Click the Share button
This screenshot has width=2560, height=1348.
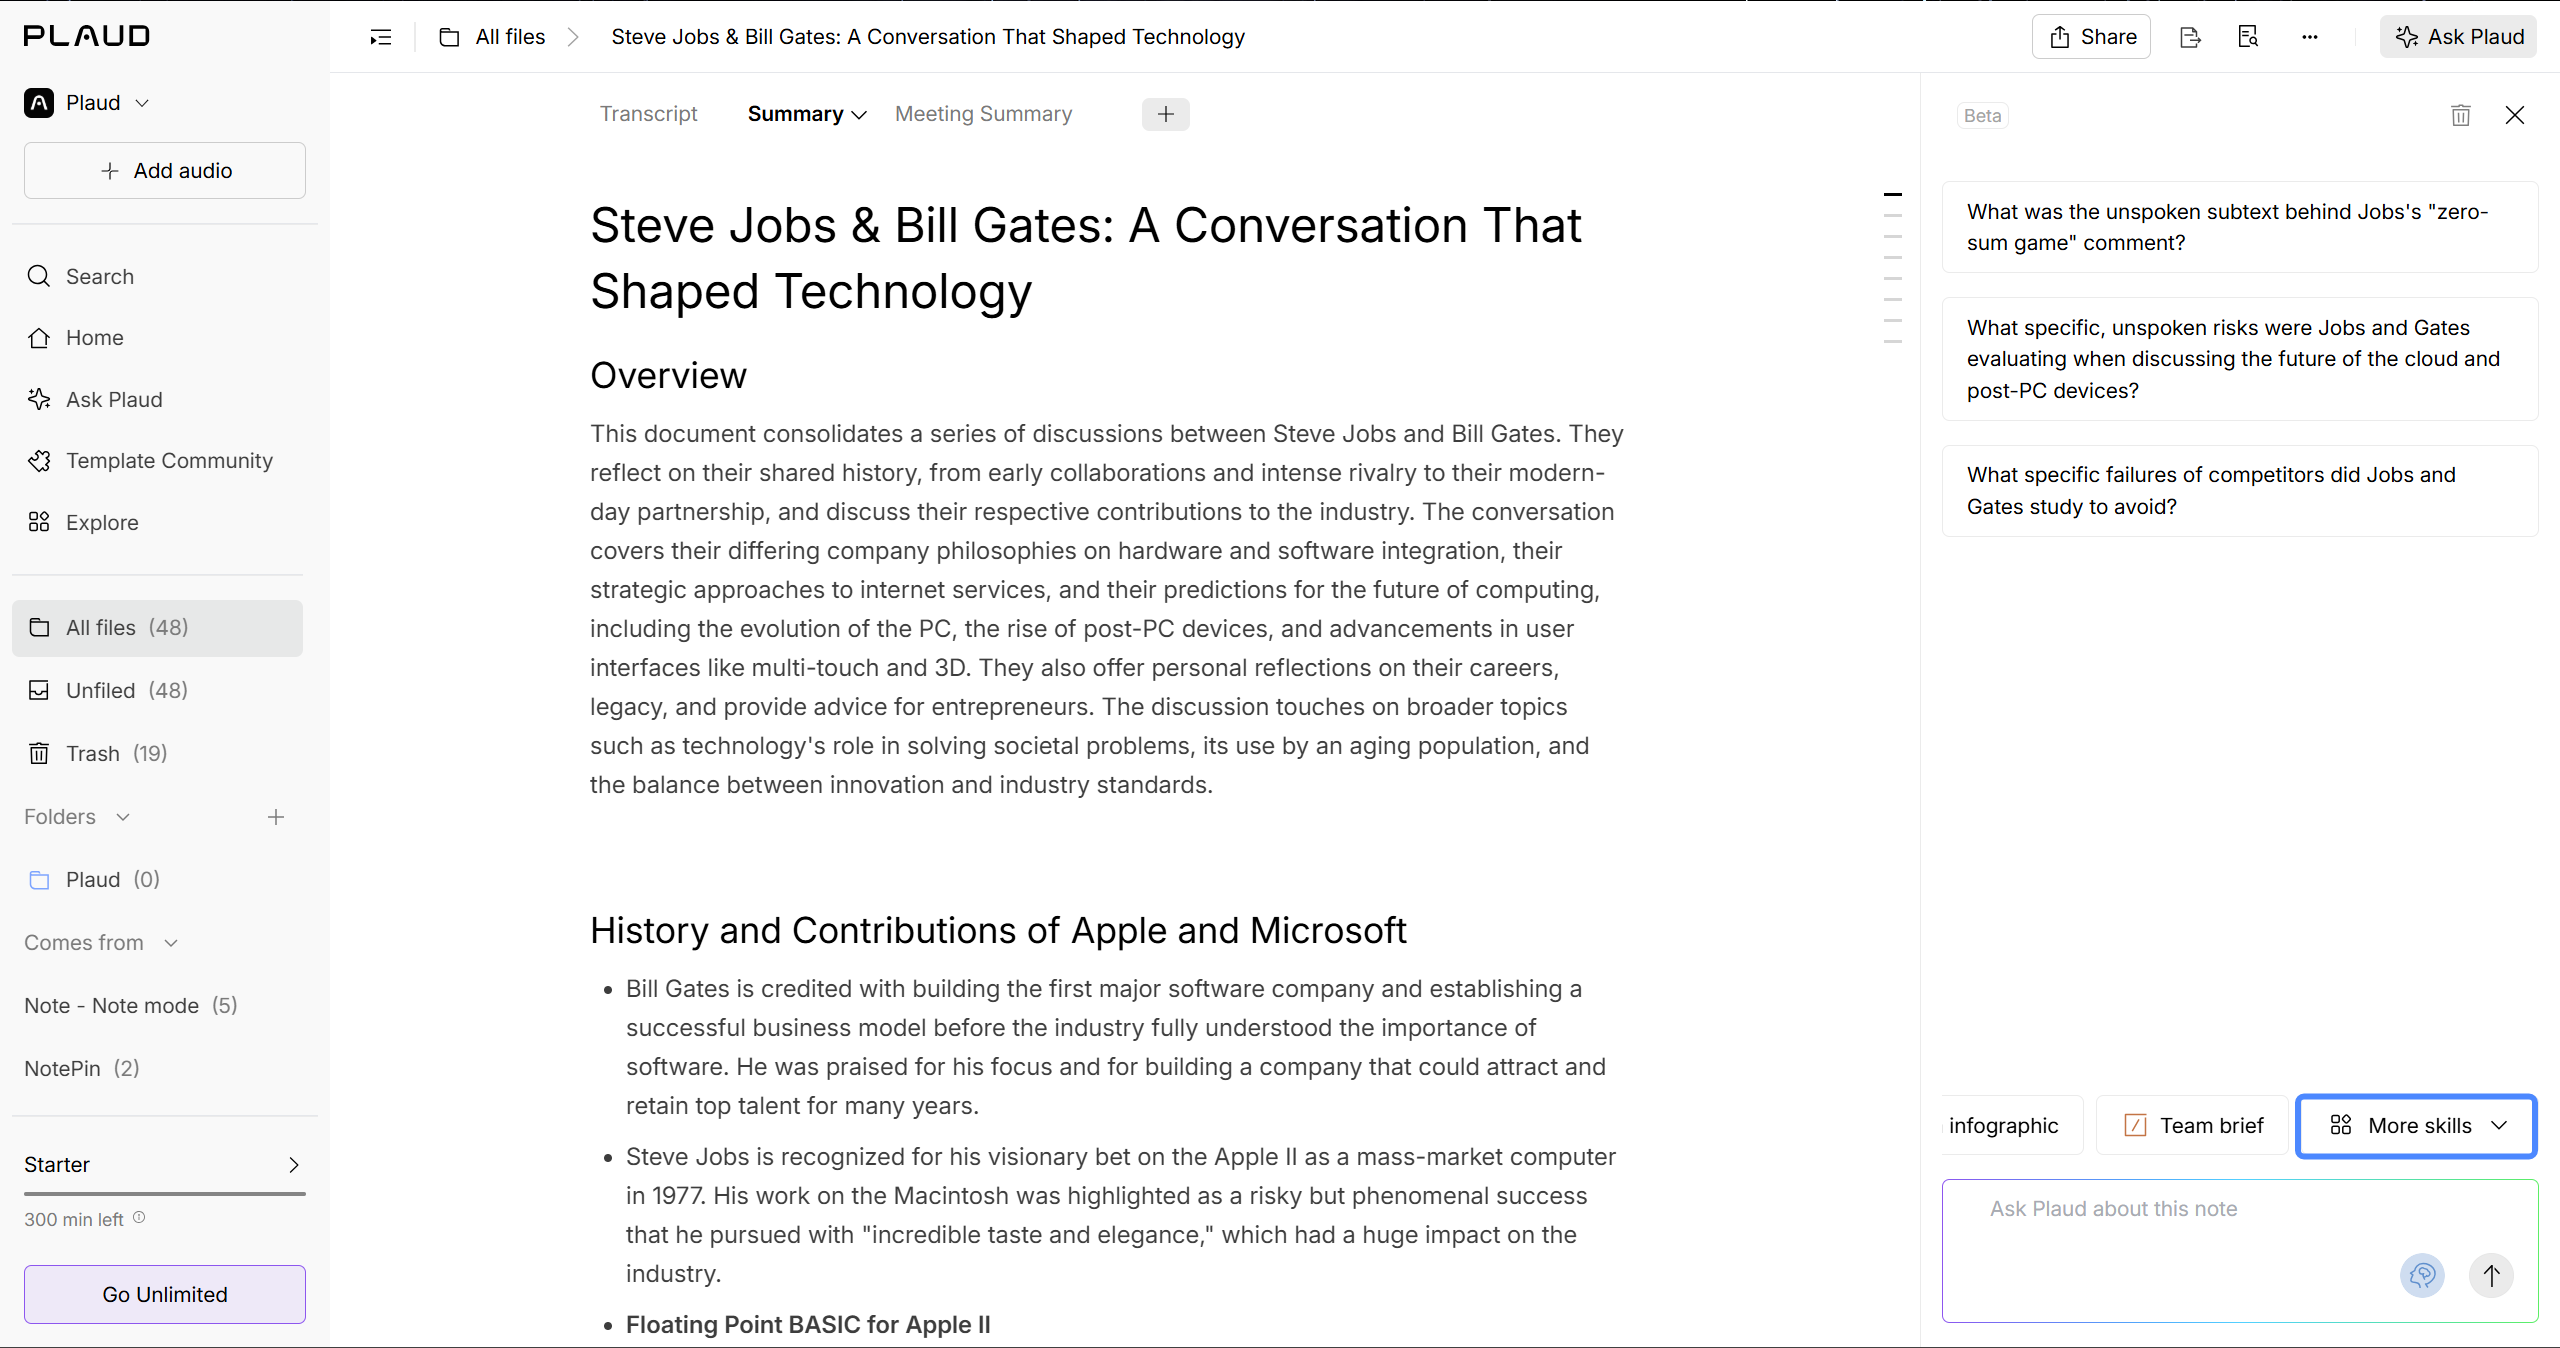(2091, 37)
